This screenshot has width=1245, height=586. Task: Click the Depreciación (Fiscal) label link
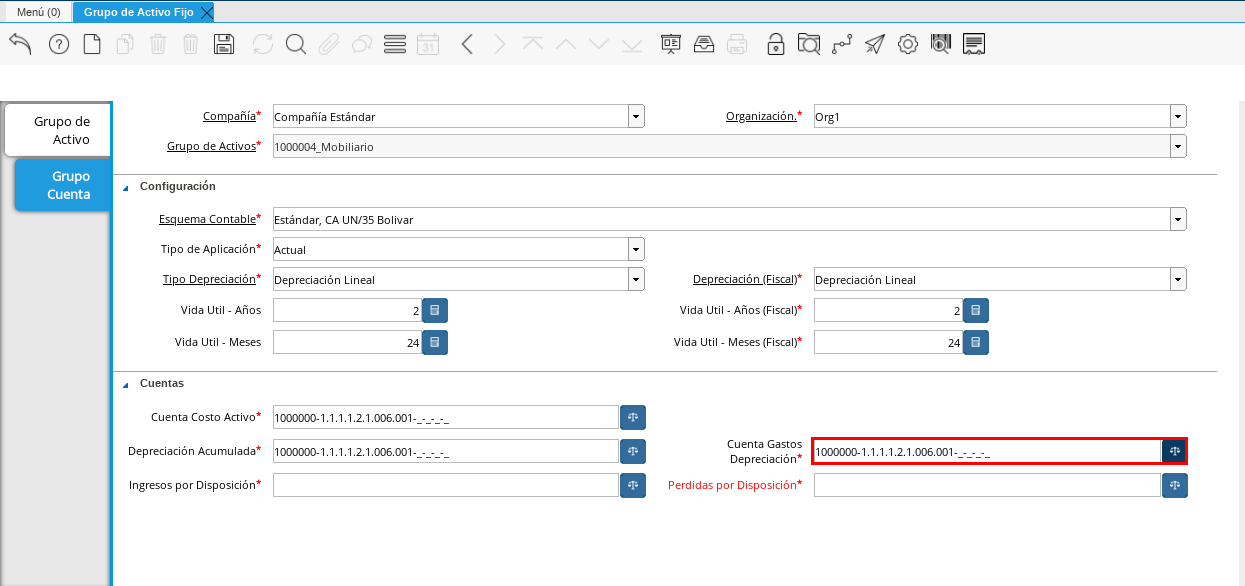point(745,279)
